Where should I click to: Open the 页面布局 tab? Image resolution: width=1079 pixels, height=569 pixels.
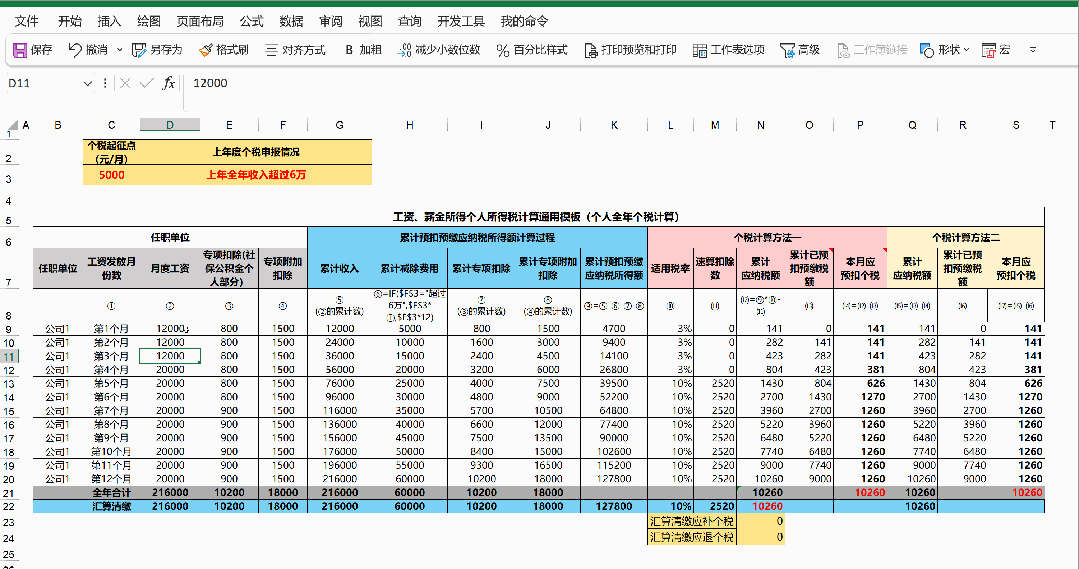pos(200,21)
